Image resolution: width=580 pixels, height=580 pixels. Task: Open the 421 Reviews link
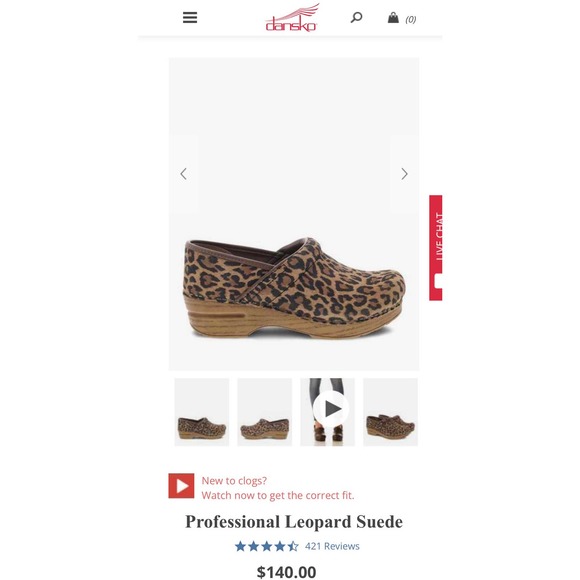(x=332, y=546)
